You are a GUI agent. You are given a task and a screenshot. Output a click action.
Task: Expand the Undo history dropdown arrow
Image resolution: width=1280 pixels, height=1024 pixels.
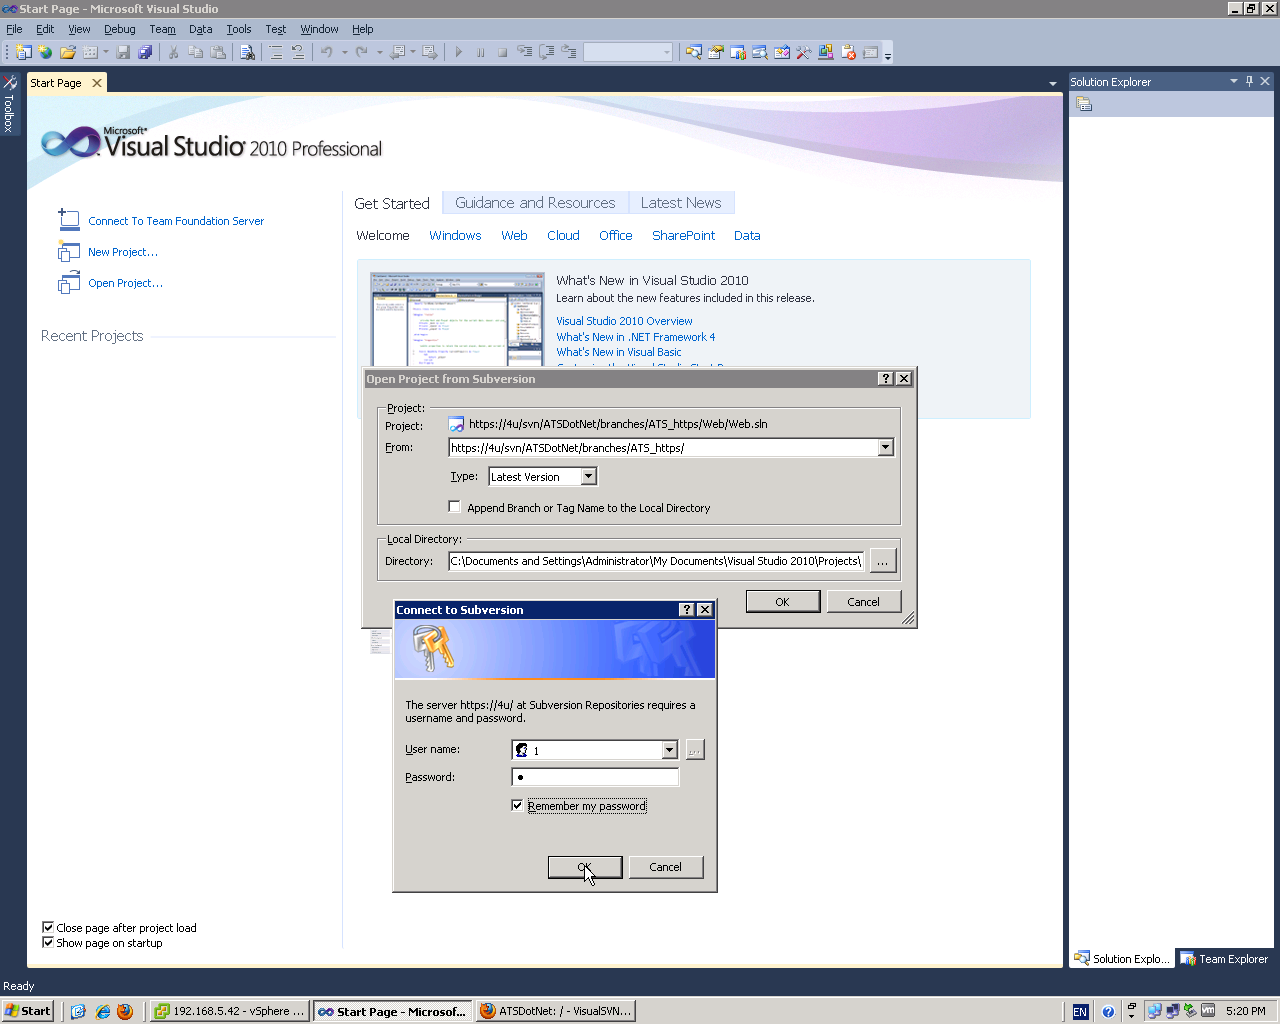coord(344,52)
